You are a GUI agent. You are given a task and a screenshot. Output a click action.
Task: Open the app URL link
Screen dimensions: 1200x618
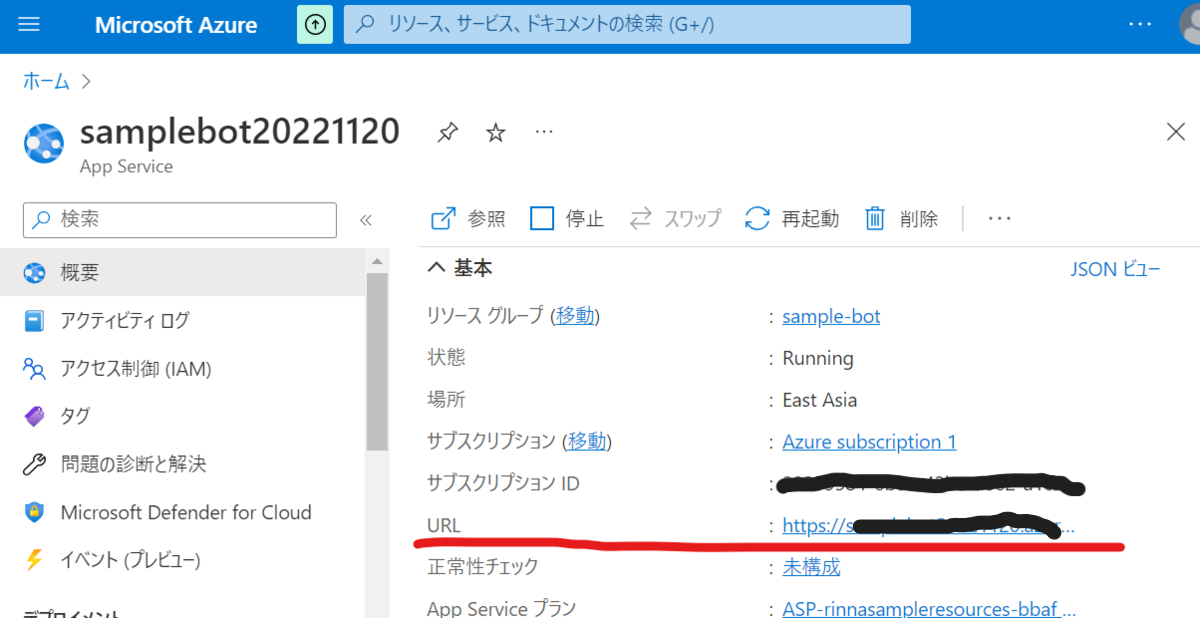[928, 525]
